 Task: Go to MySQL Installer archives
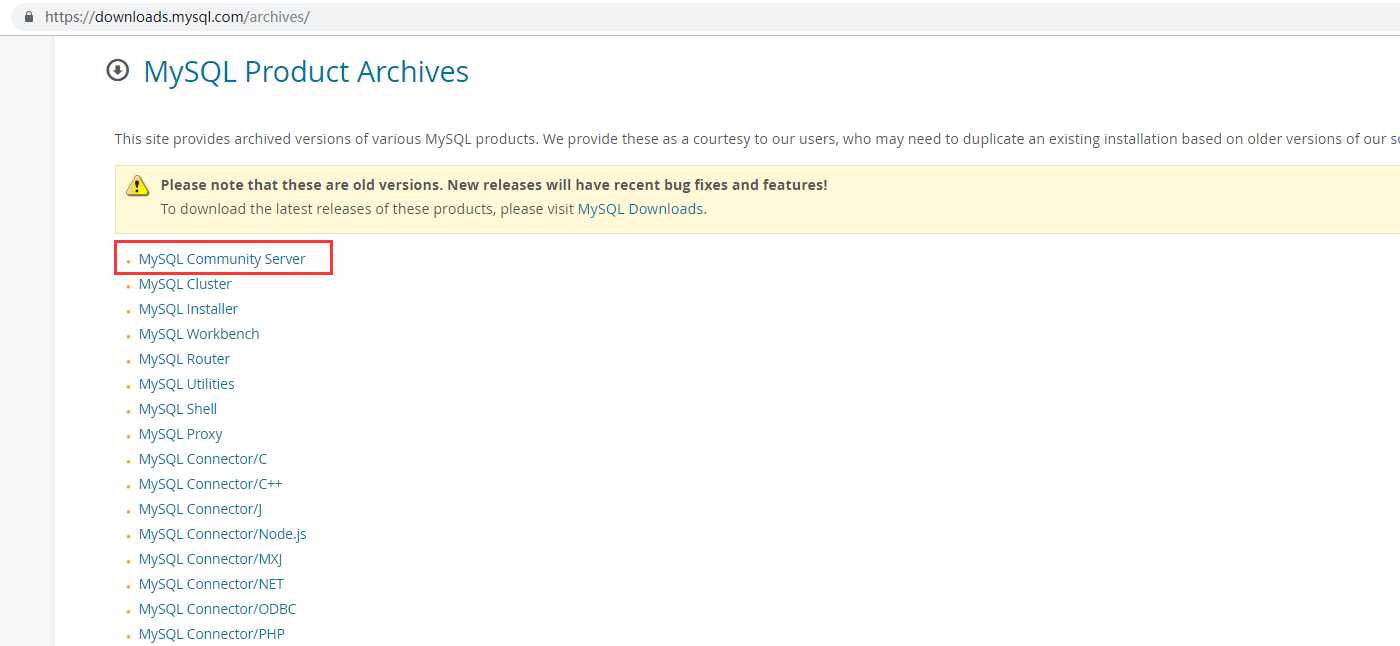pyautogui.click(x=188, y=309)
